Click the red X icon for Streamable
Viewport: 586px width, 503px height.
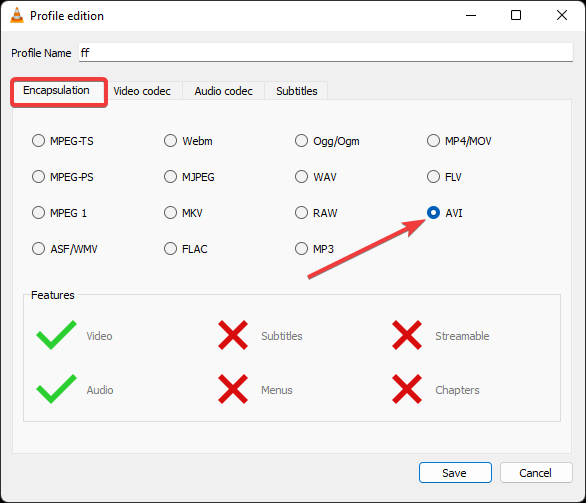[x=407, y=335]
